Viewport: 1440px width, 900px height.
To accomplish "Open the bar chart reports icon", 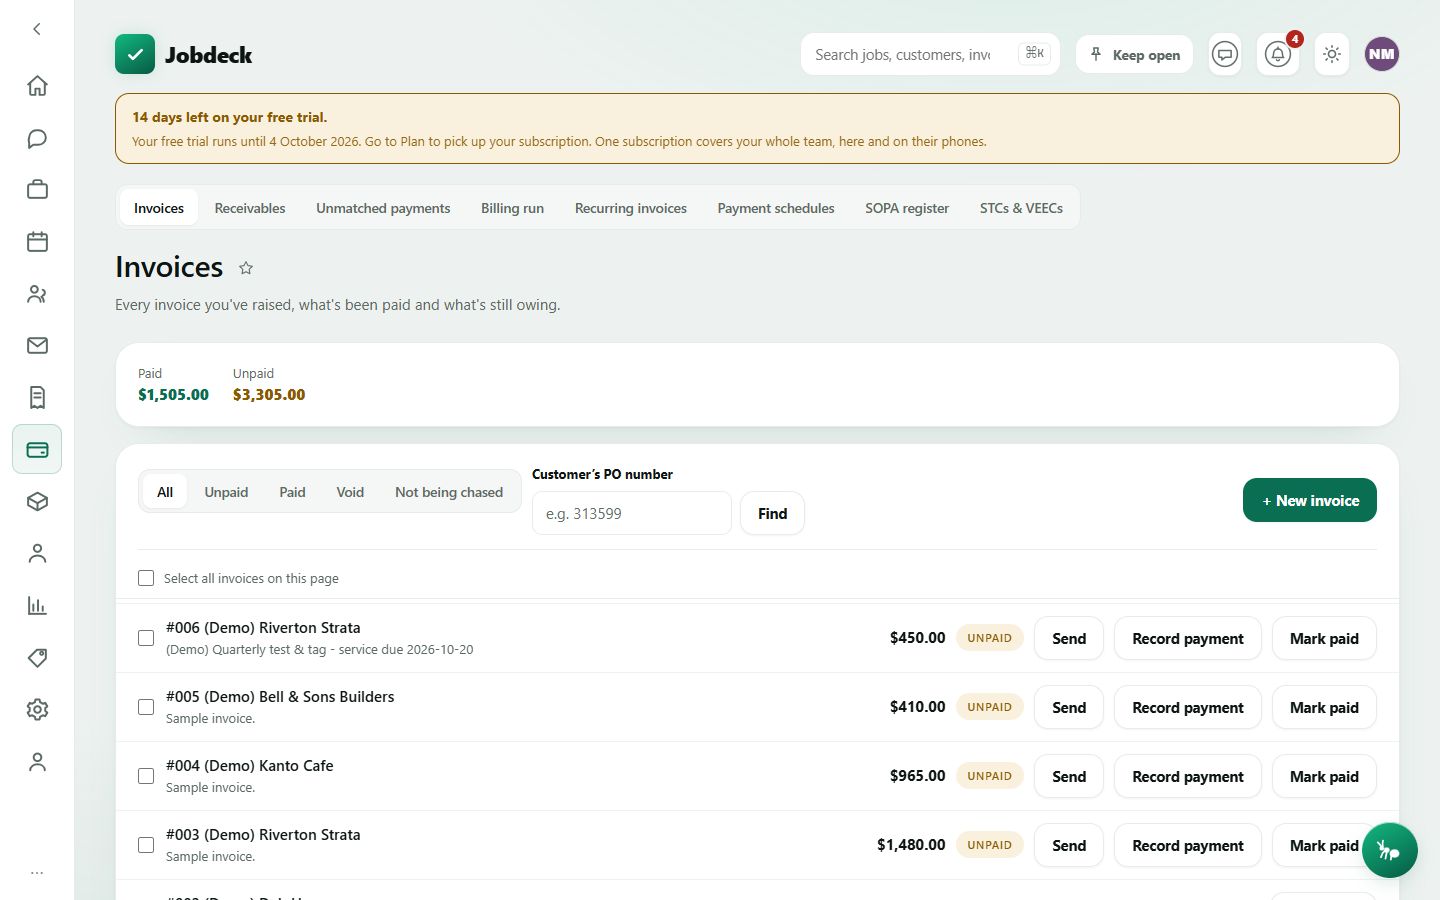I will [37, 606].
